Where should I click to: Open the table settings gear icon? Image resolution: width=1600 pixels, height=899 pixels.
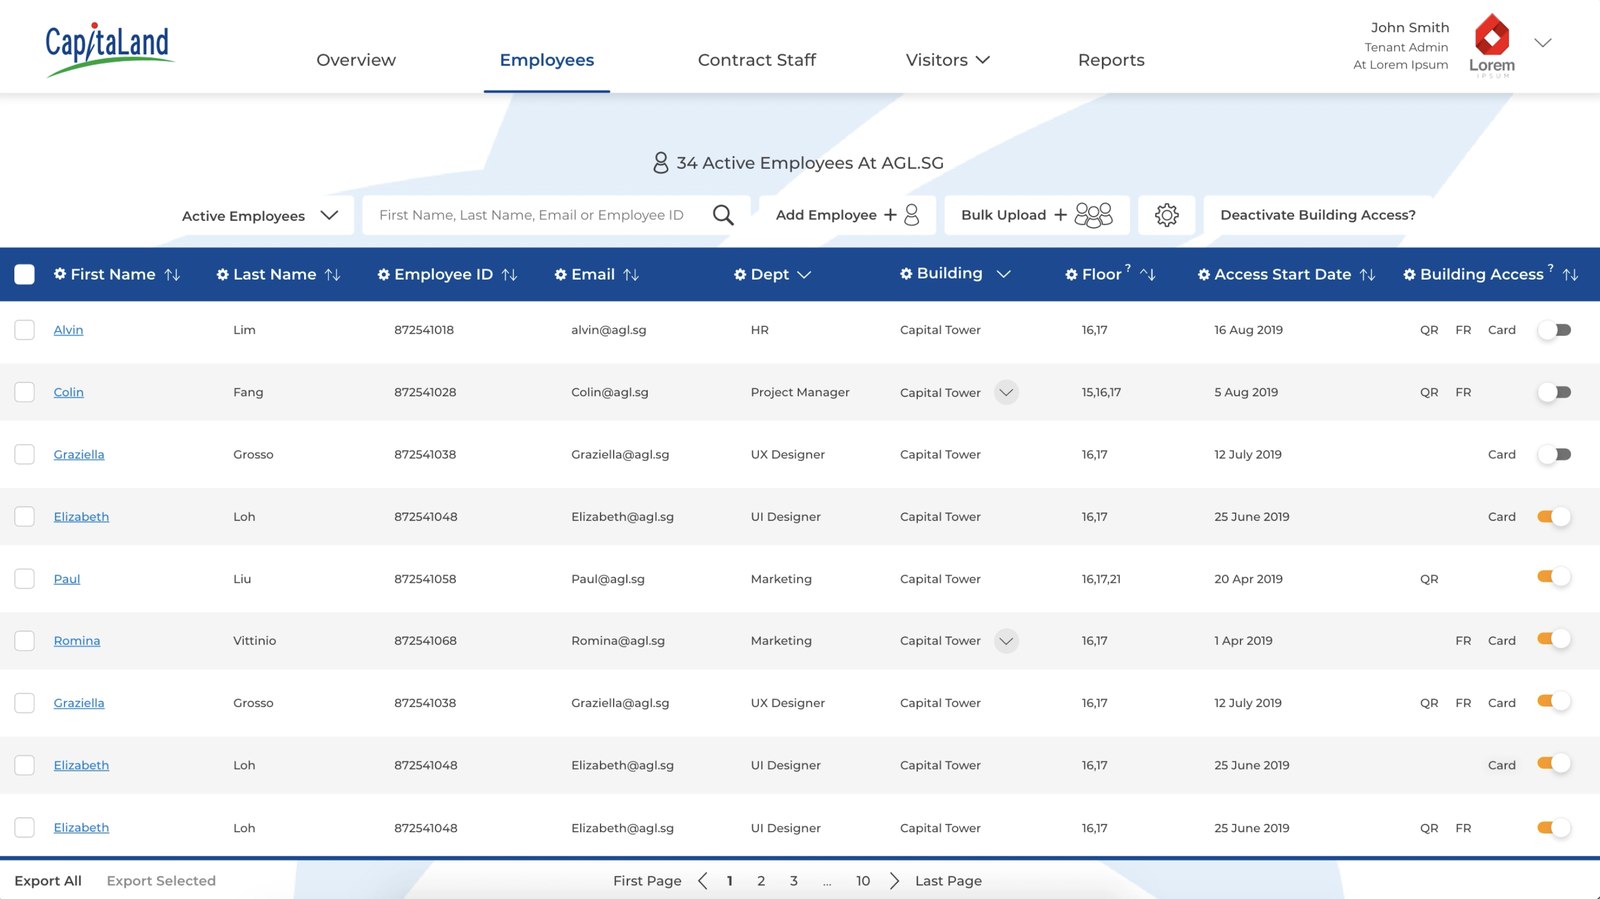1167,215
